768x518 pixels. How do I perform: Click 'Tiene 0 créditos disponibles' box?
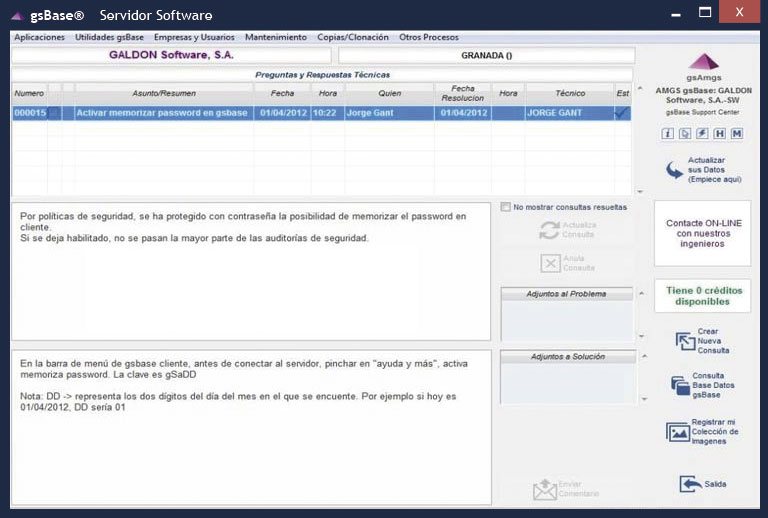coord(703,296)
